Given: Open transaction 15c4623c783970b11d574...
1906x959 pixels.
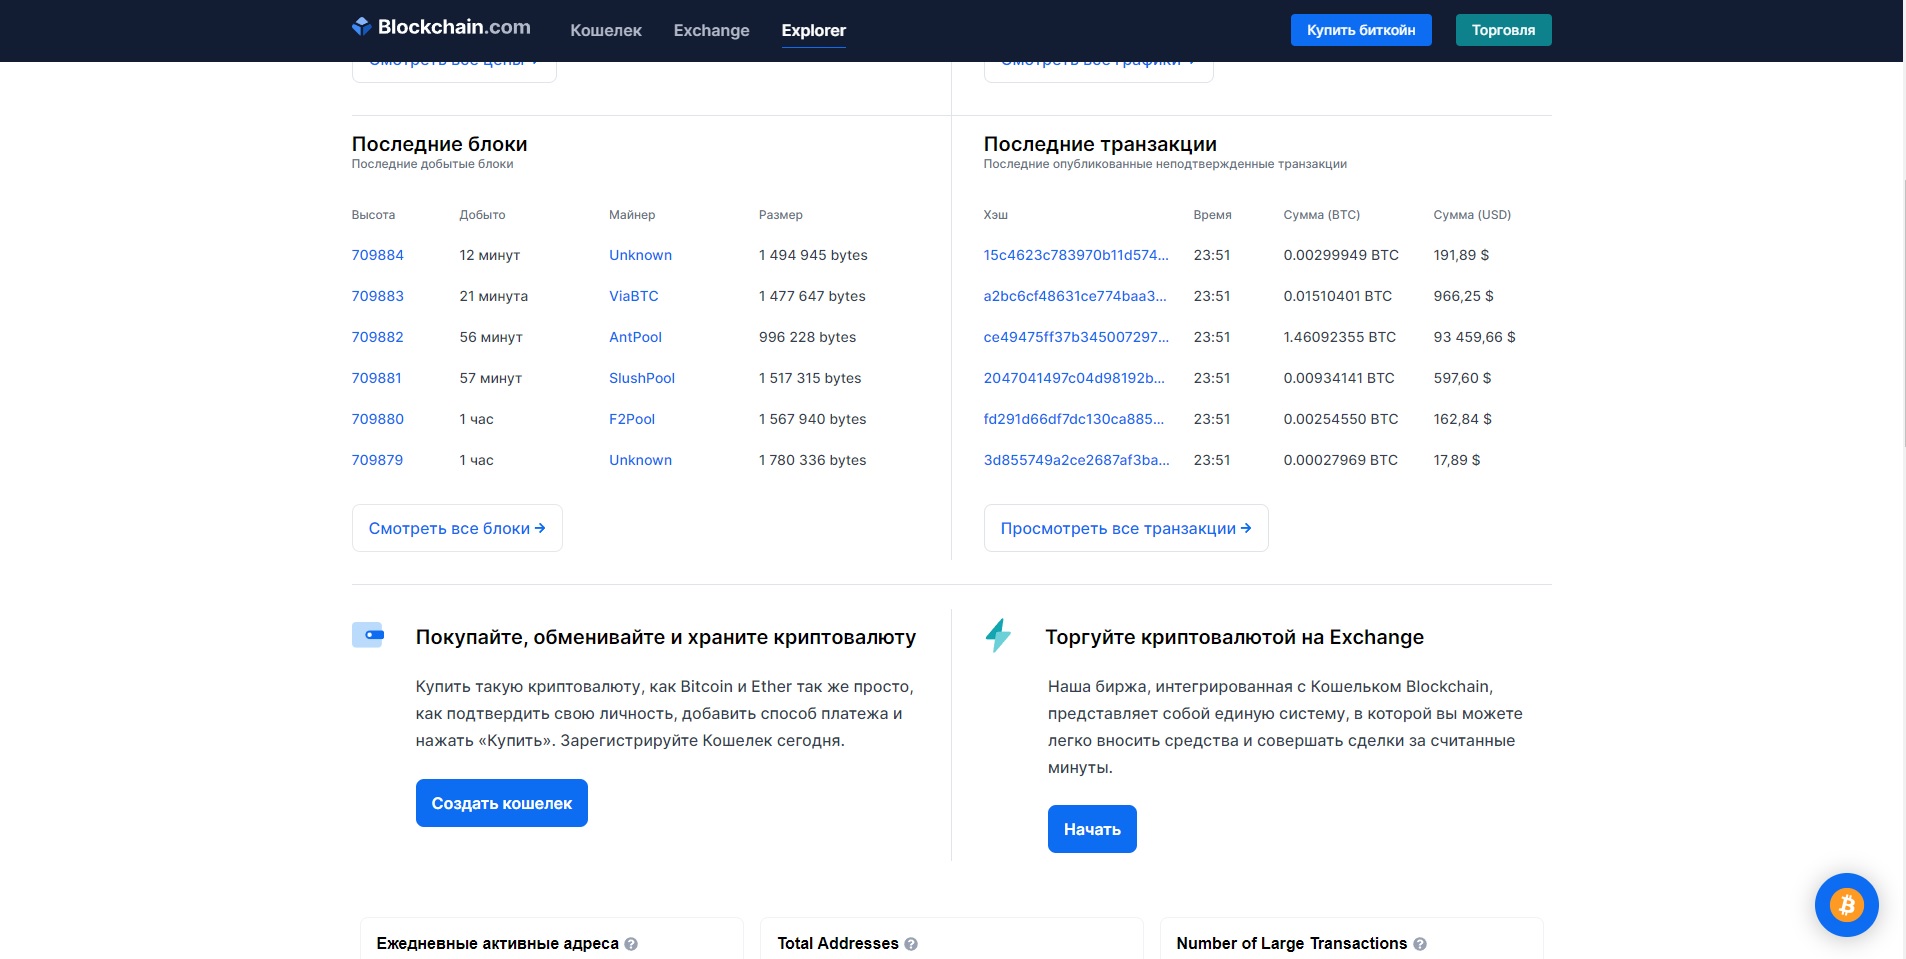Looking at the screenshot, I should coord(1076,255).
